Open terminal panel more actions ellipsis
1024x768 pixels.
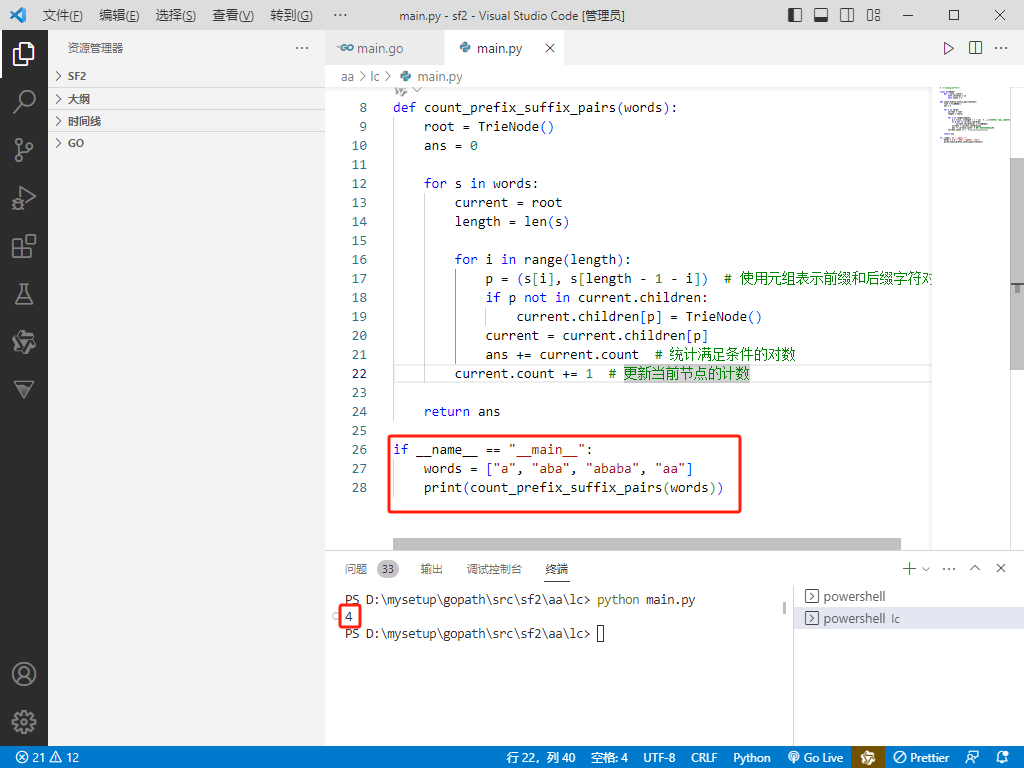[949, 569]
